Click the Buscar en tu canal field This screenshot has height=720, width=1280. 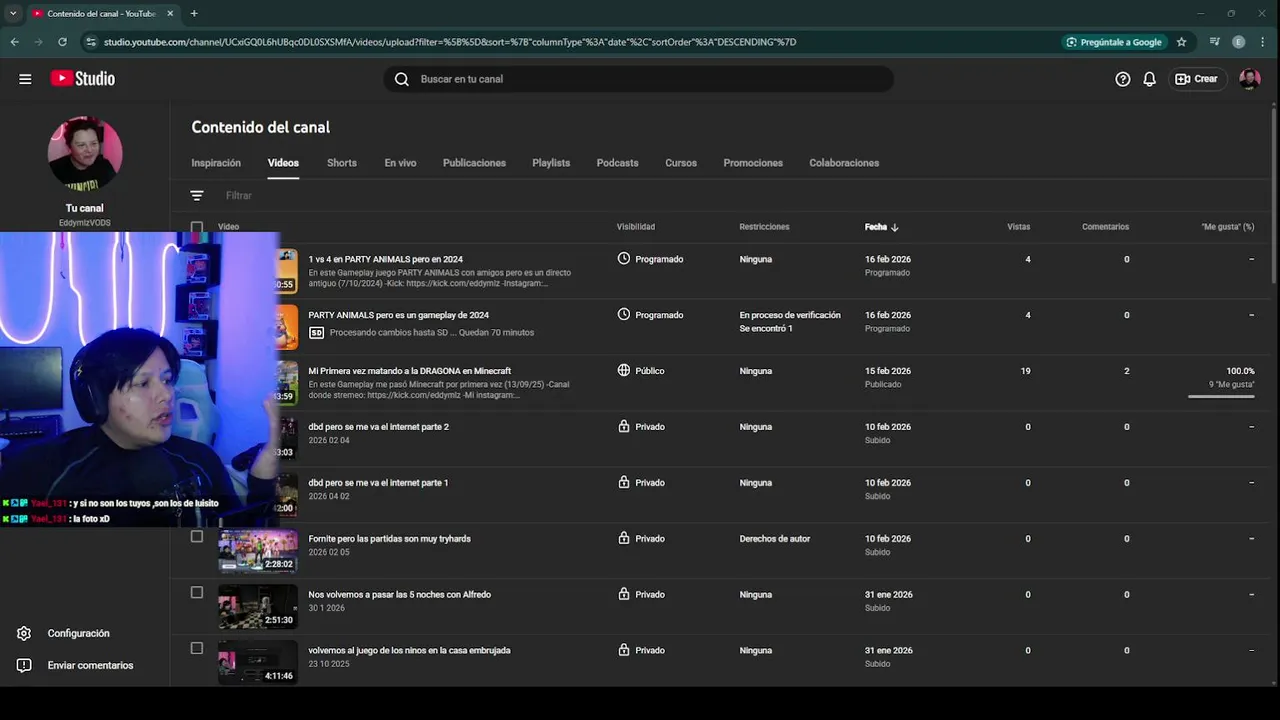pos(640,79)
